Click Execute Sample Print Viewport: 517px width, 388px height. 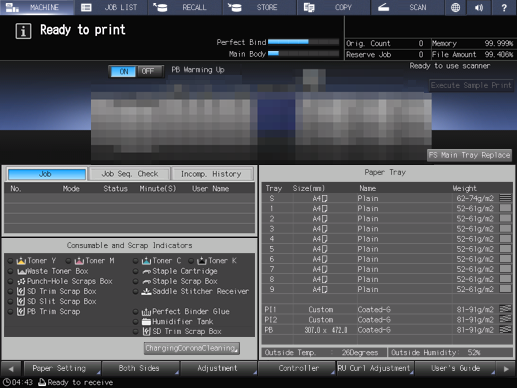tap(471, 85)
